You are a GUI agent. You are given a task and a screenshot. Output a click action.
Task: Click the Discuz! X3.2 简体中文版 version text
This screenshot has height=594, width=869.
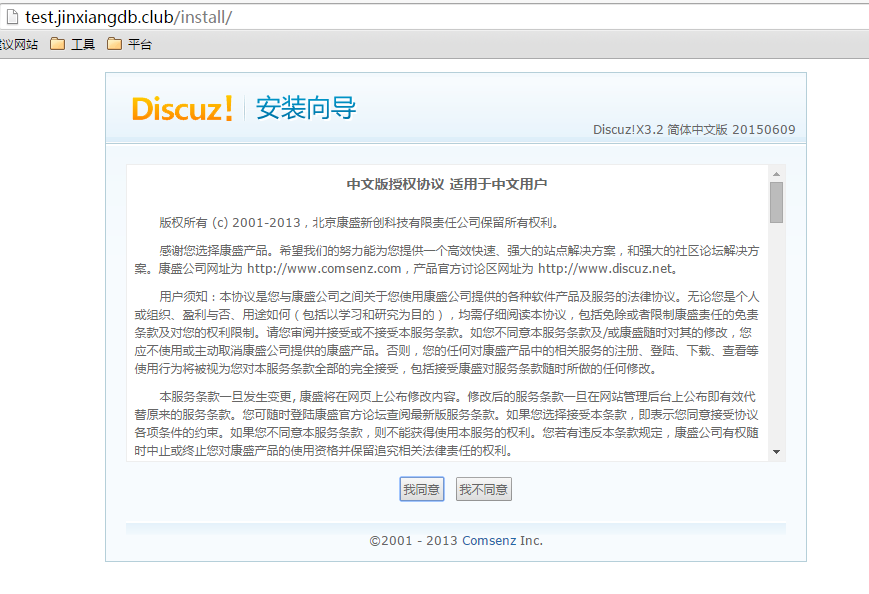[694, 130]
